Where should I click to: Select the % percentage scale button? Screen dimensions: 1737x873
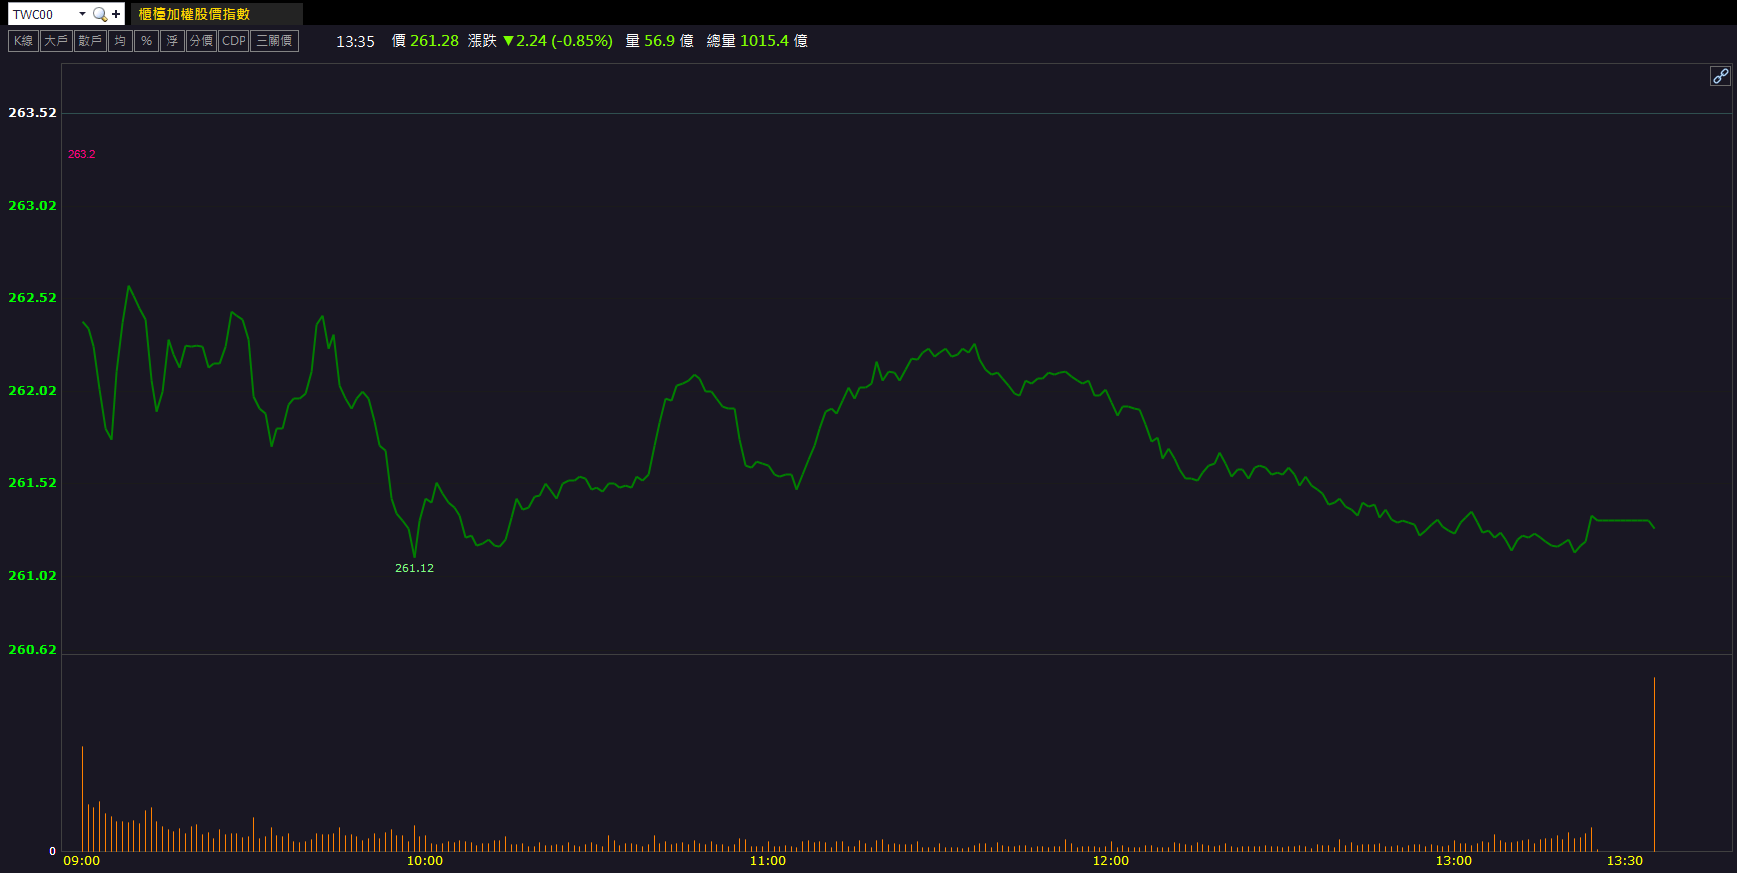click(x=146, y=41)
